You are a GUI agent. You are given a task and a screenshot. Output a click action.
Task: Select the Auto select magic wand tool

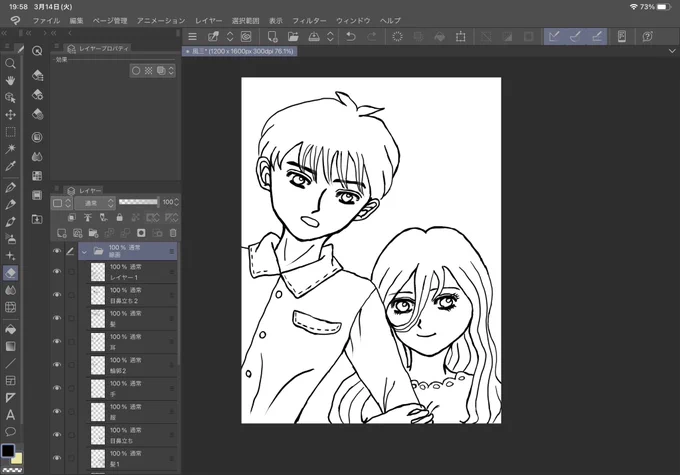[x=10, y=149]
